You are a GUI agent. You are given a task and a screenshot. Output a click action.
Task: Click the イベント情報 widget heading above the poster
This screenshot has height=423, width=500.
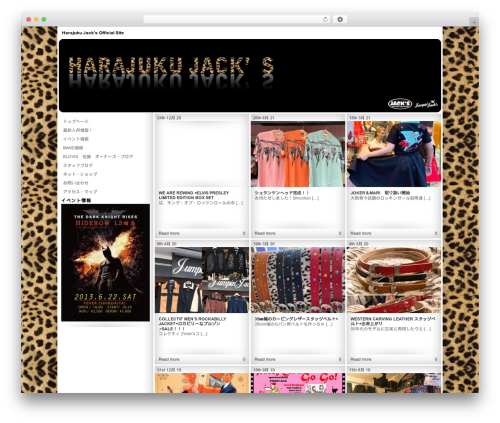click(76, 200)
